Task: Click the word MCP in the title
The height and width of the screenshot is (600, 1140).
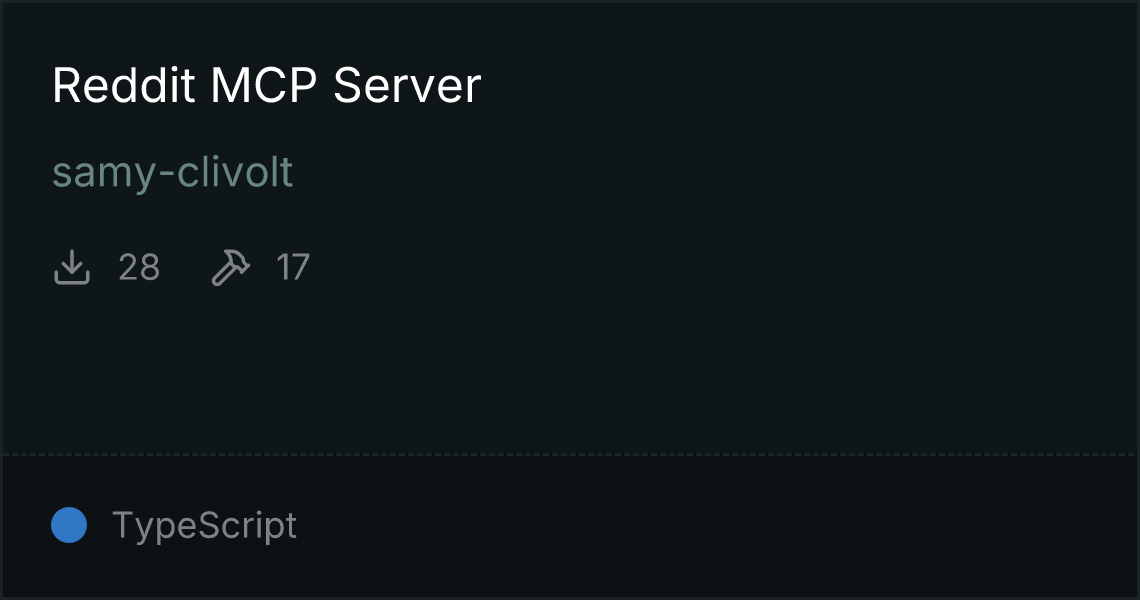Action: (264, 85)
